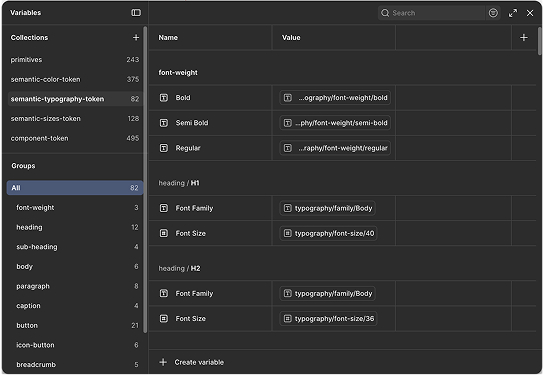Add a new collection with plus icon
Viewport: 544px width, 375px height.
136,37
